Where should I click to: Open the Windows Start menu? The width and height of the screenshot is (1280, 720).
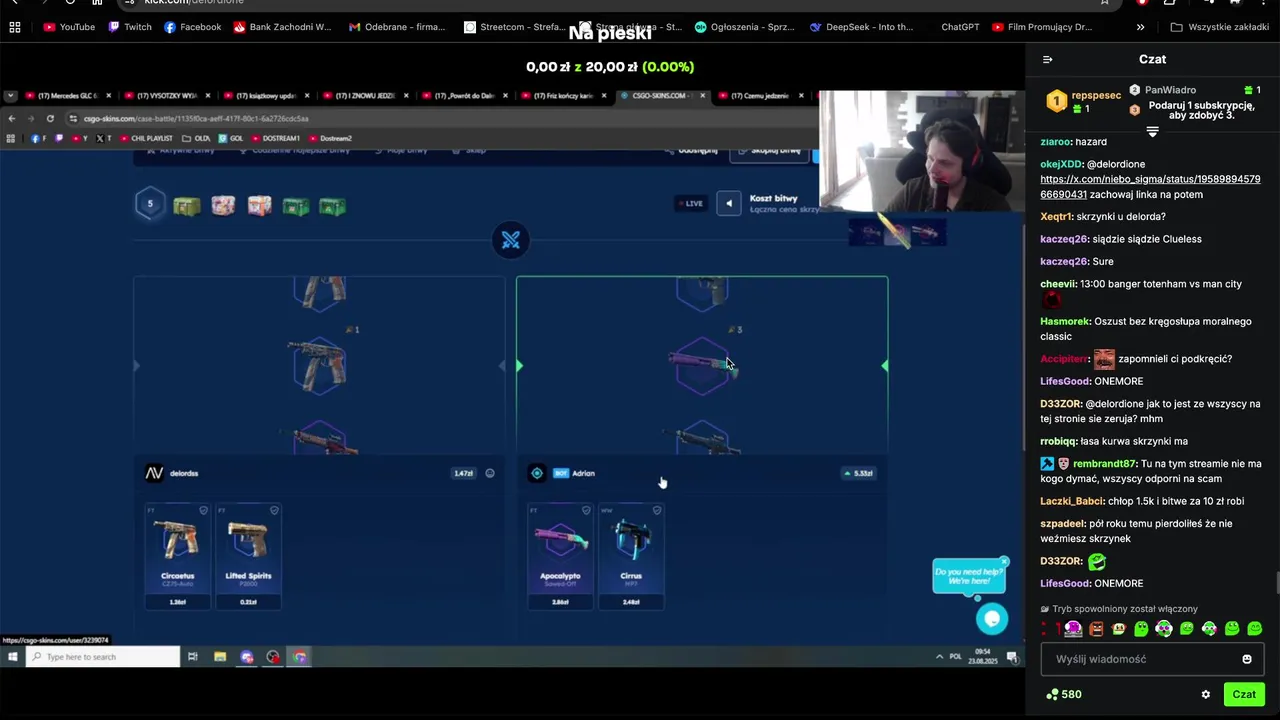(12, 657)
